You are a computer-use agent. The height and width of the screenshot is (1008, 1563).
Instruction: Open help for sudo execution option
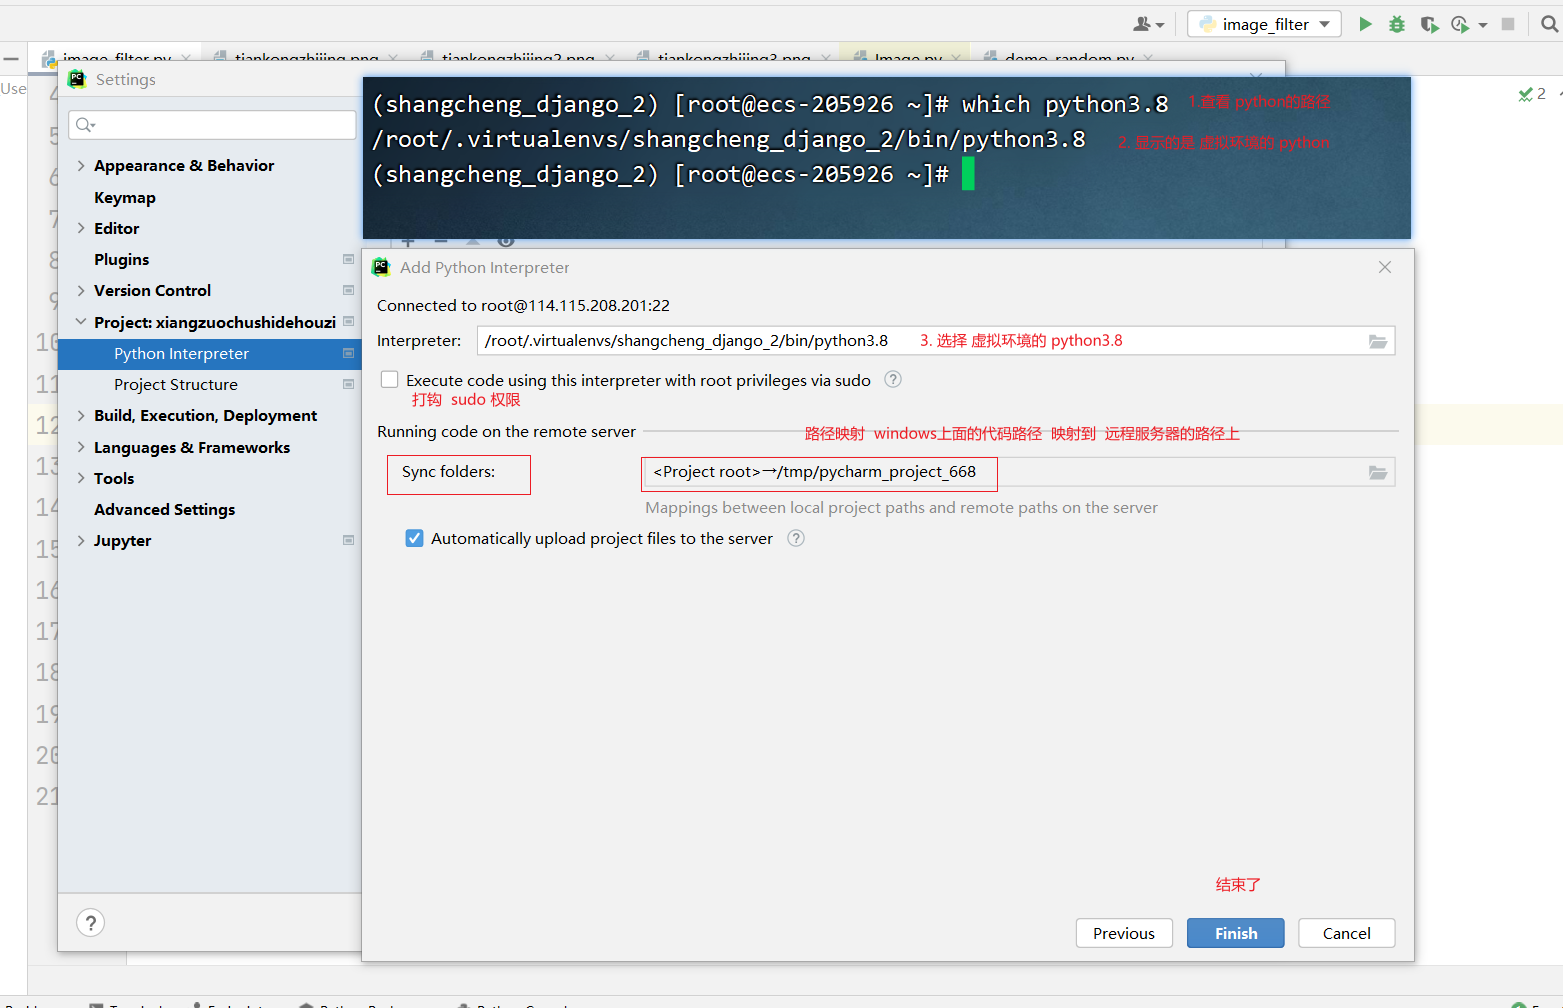tap(892, 379)
